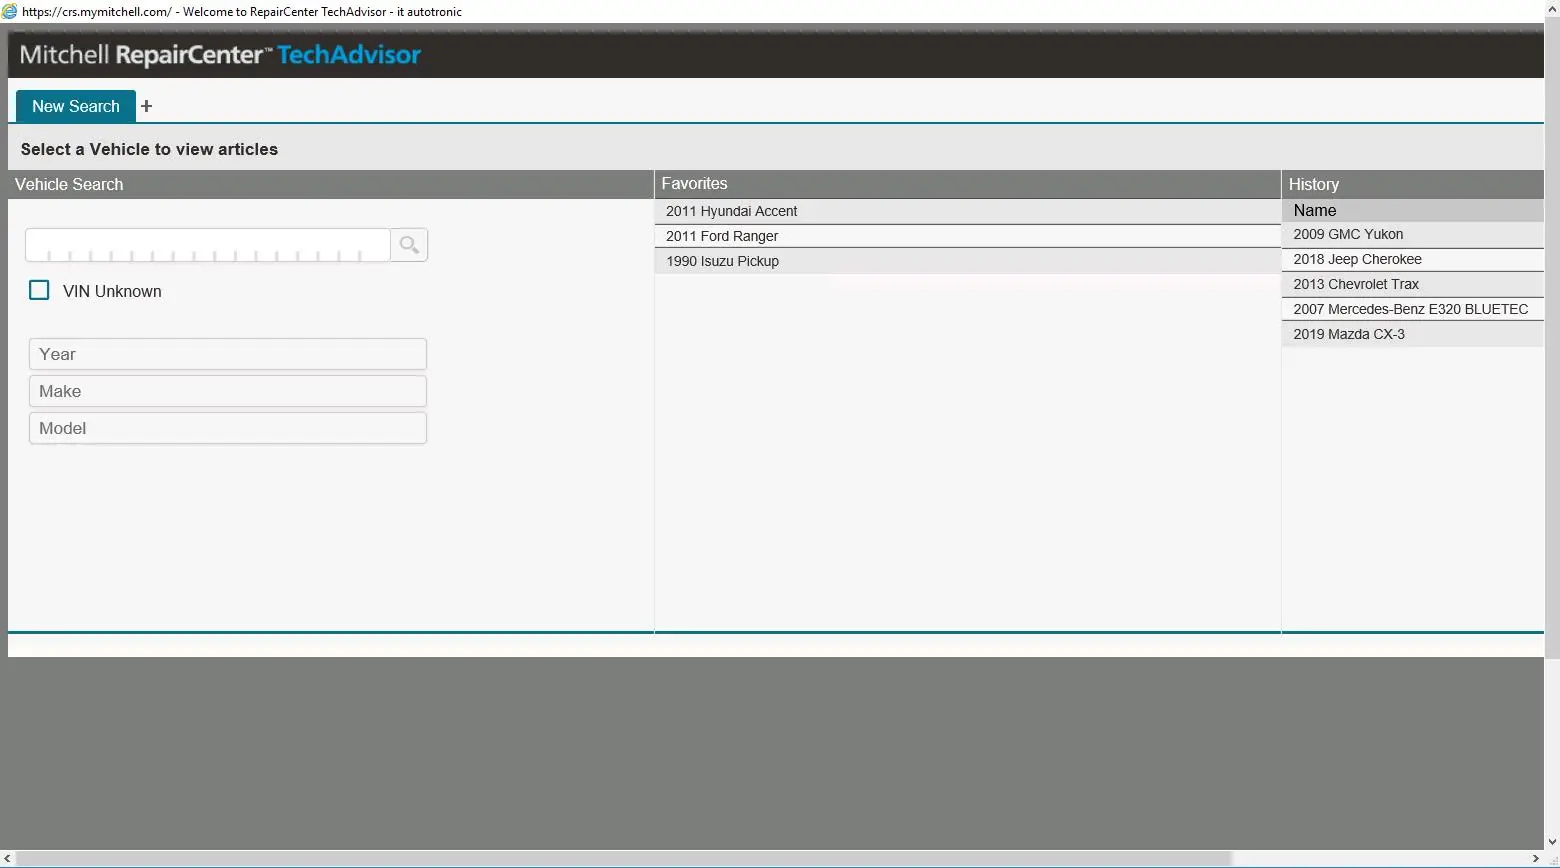Click the Mitchell RepairCenter TechAdvisor logo

[x=220, y=55]
